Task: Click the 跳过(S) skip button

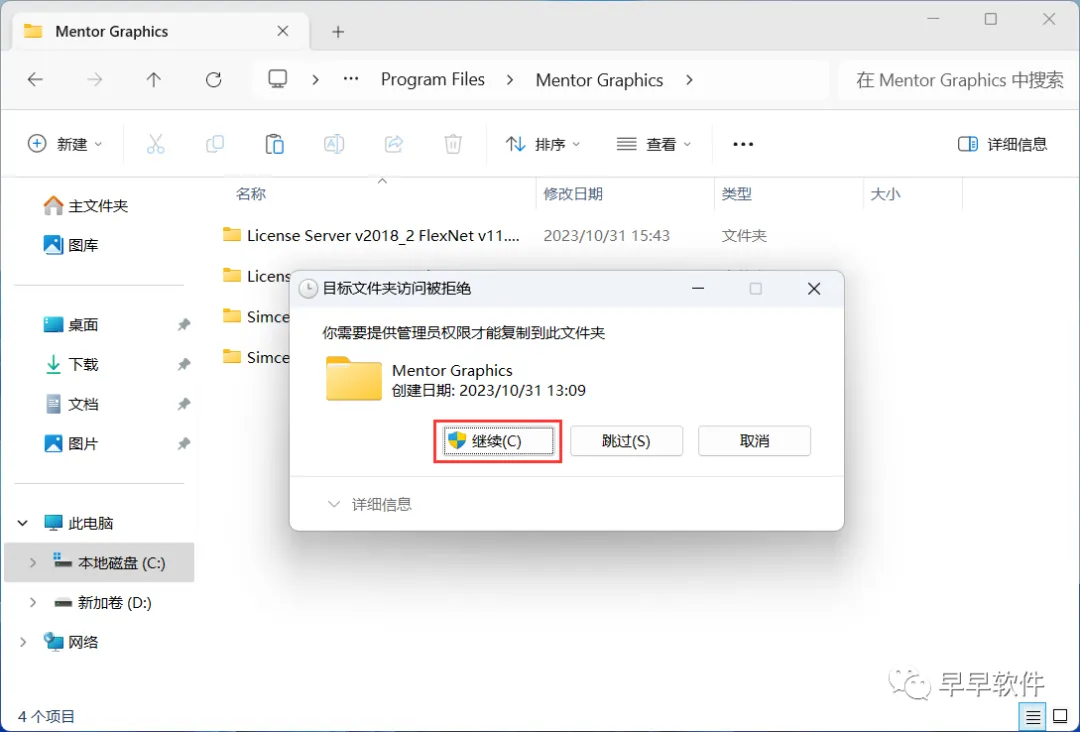Action: click(x=626, y=441)
